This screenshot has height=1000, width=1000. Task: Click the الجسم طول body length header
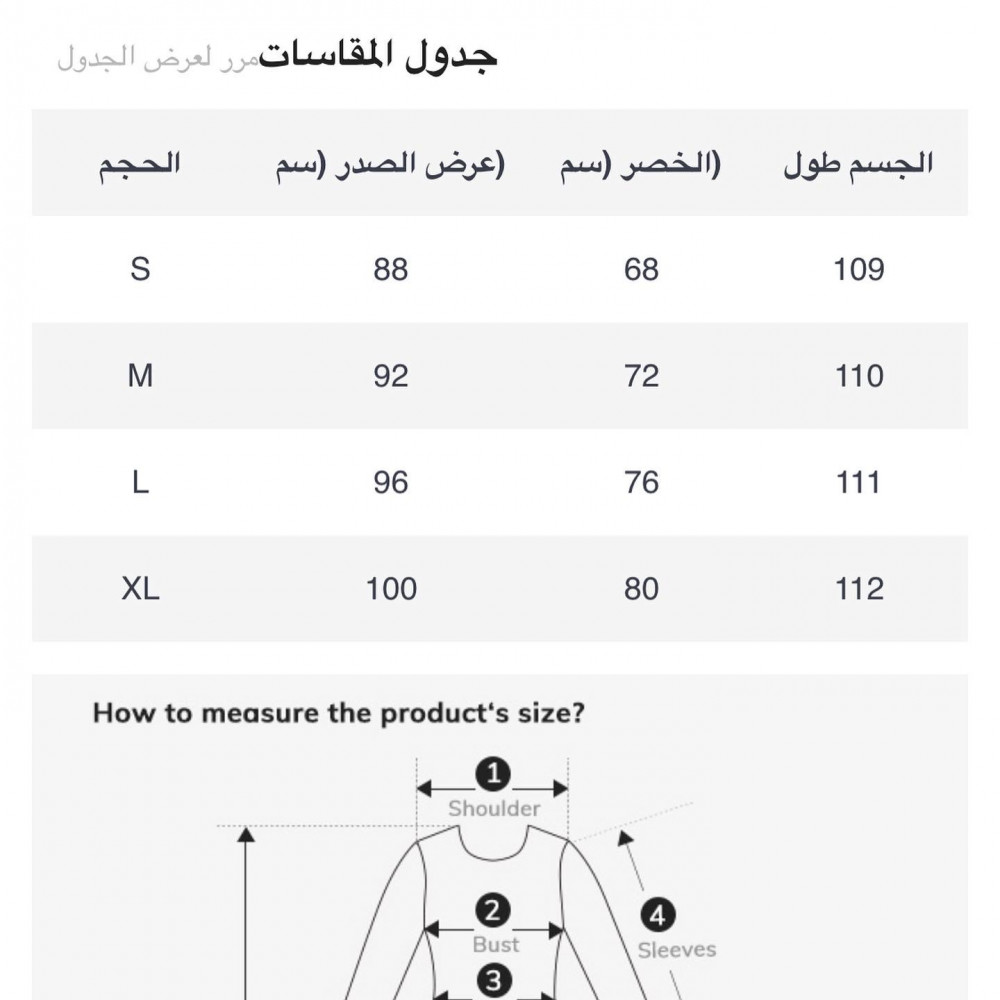pyautogui.click(x=858, y=163)
